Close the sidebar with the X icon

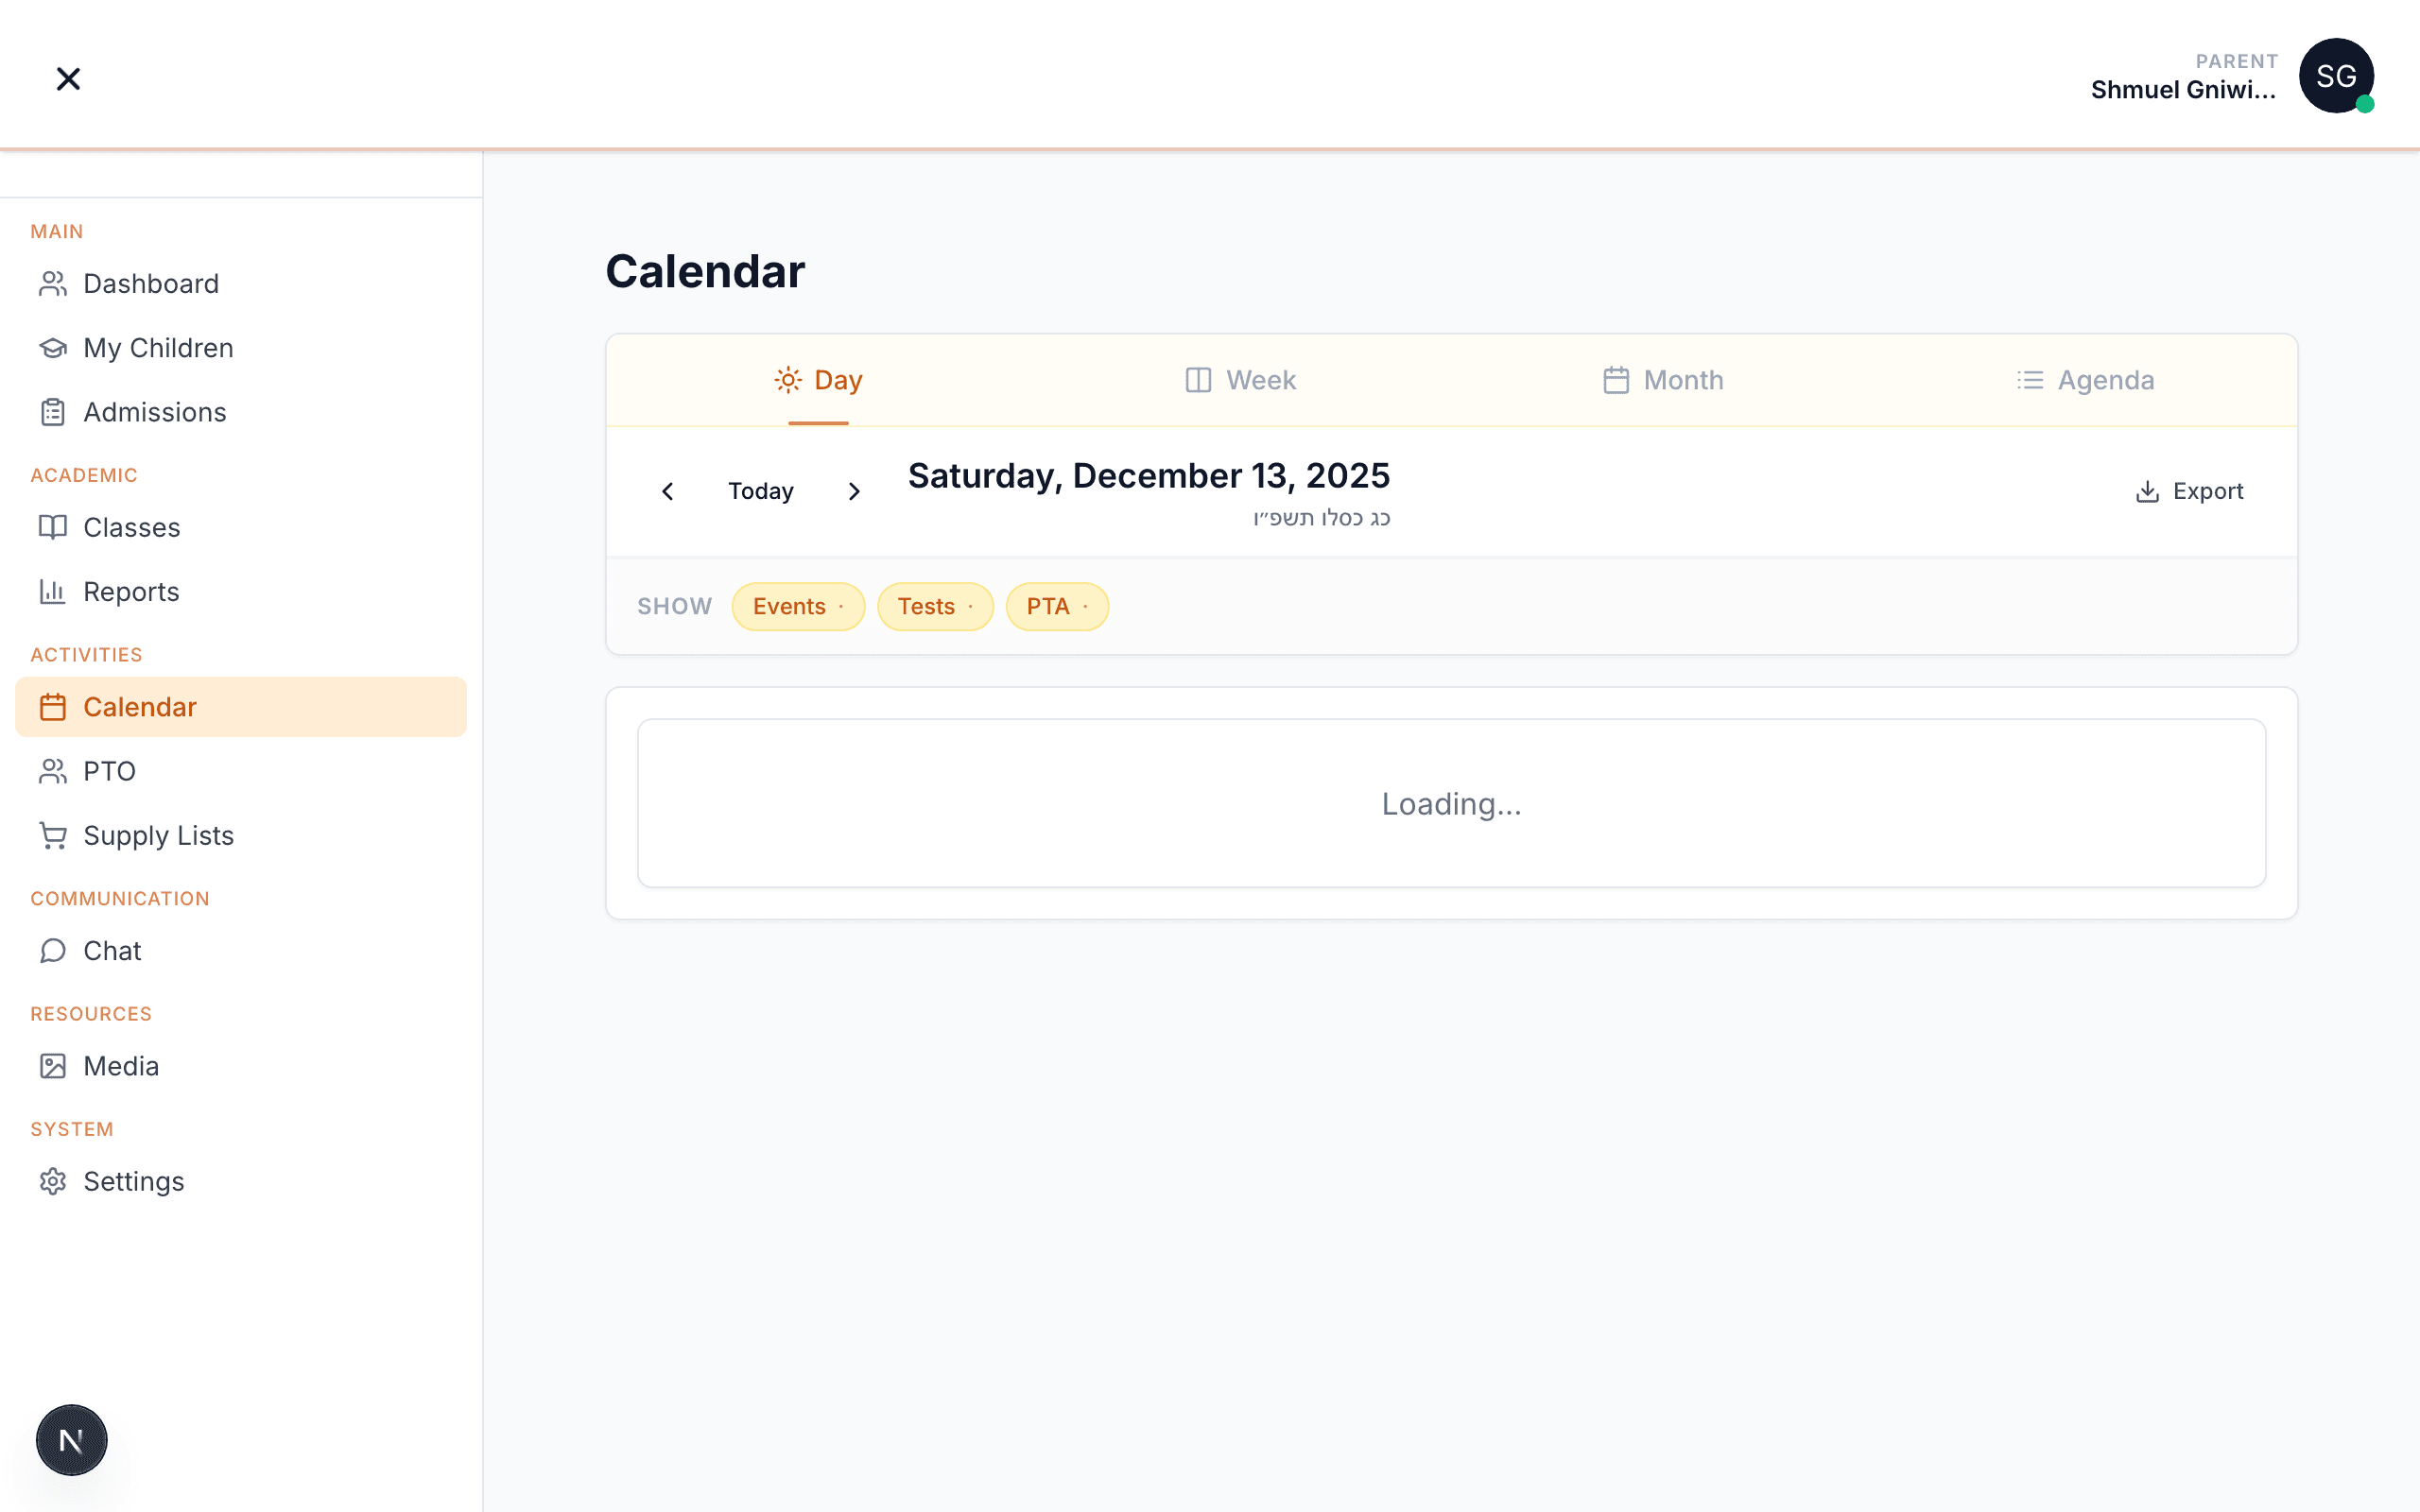tap(68, 78)
